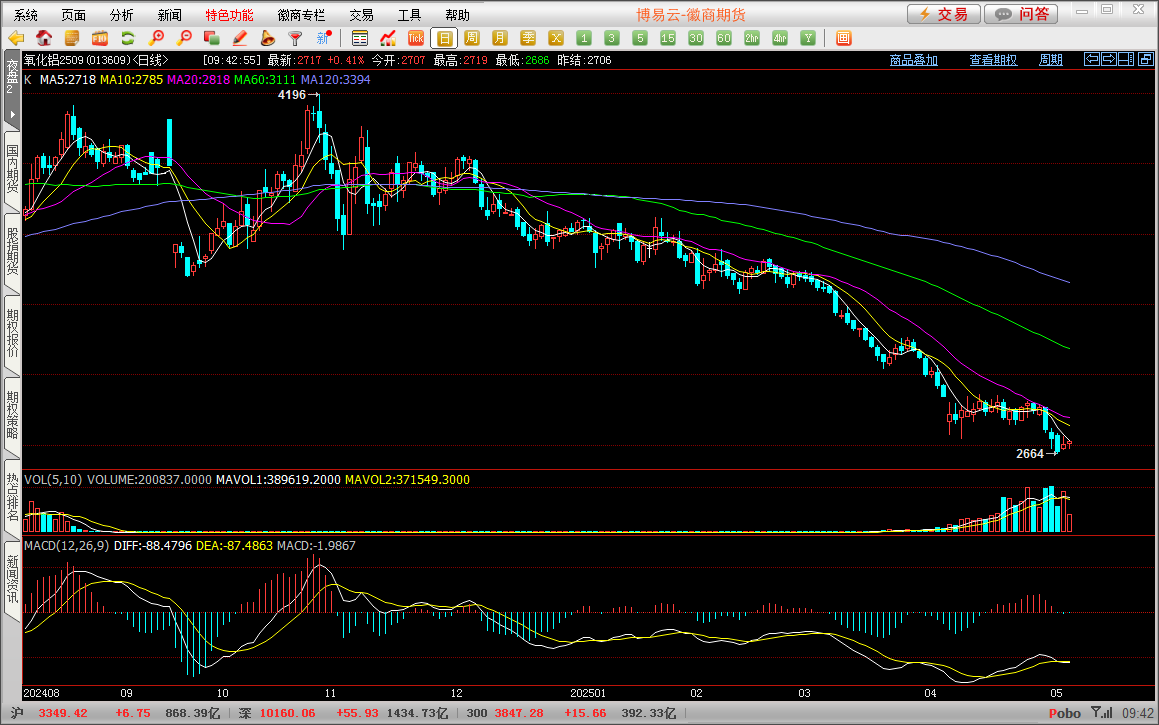Click the MACD(12,26,9) indicator label
The height and width of the screenshot is (725, 1159).
point(67,545)
